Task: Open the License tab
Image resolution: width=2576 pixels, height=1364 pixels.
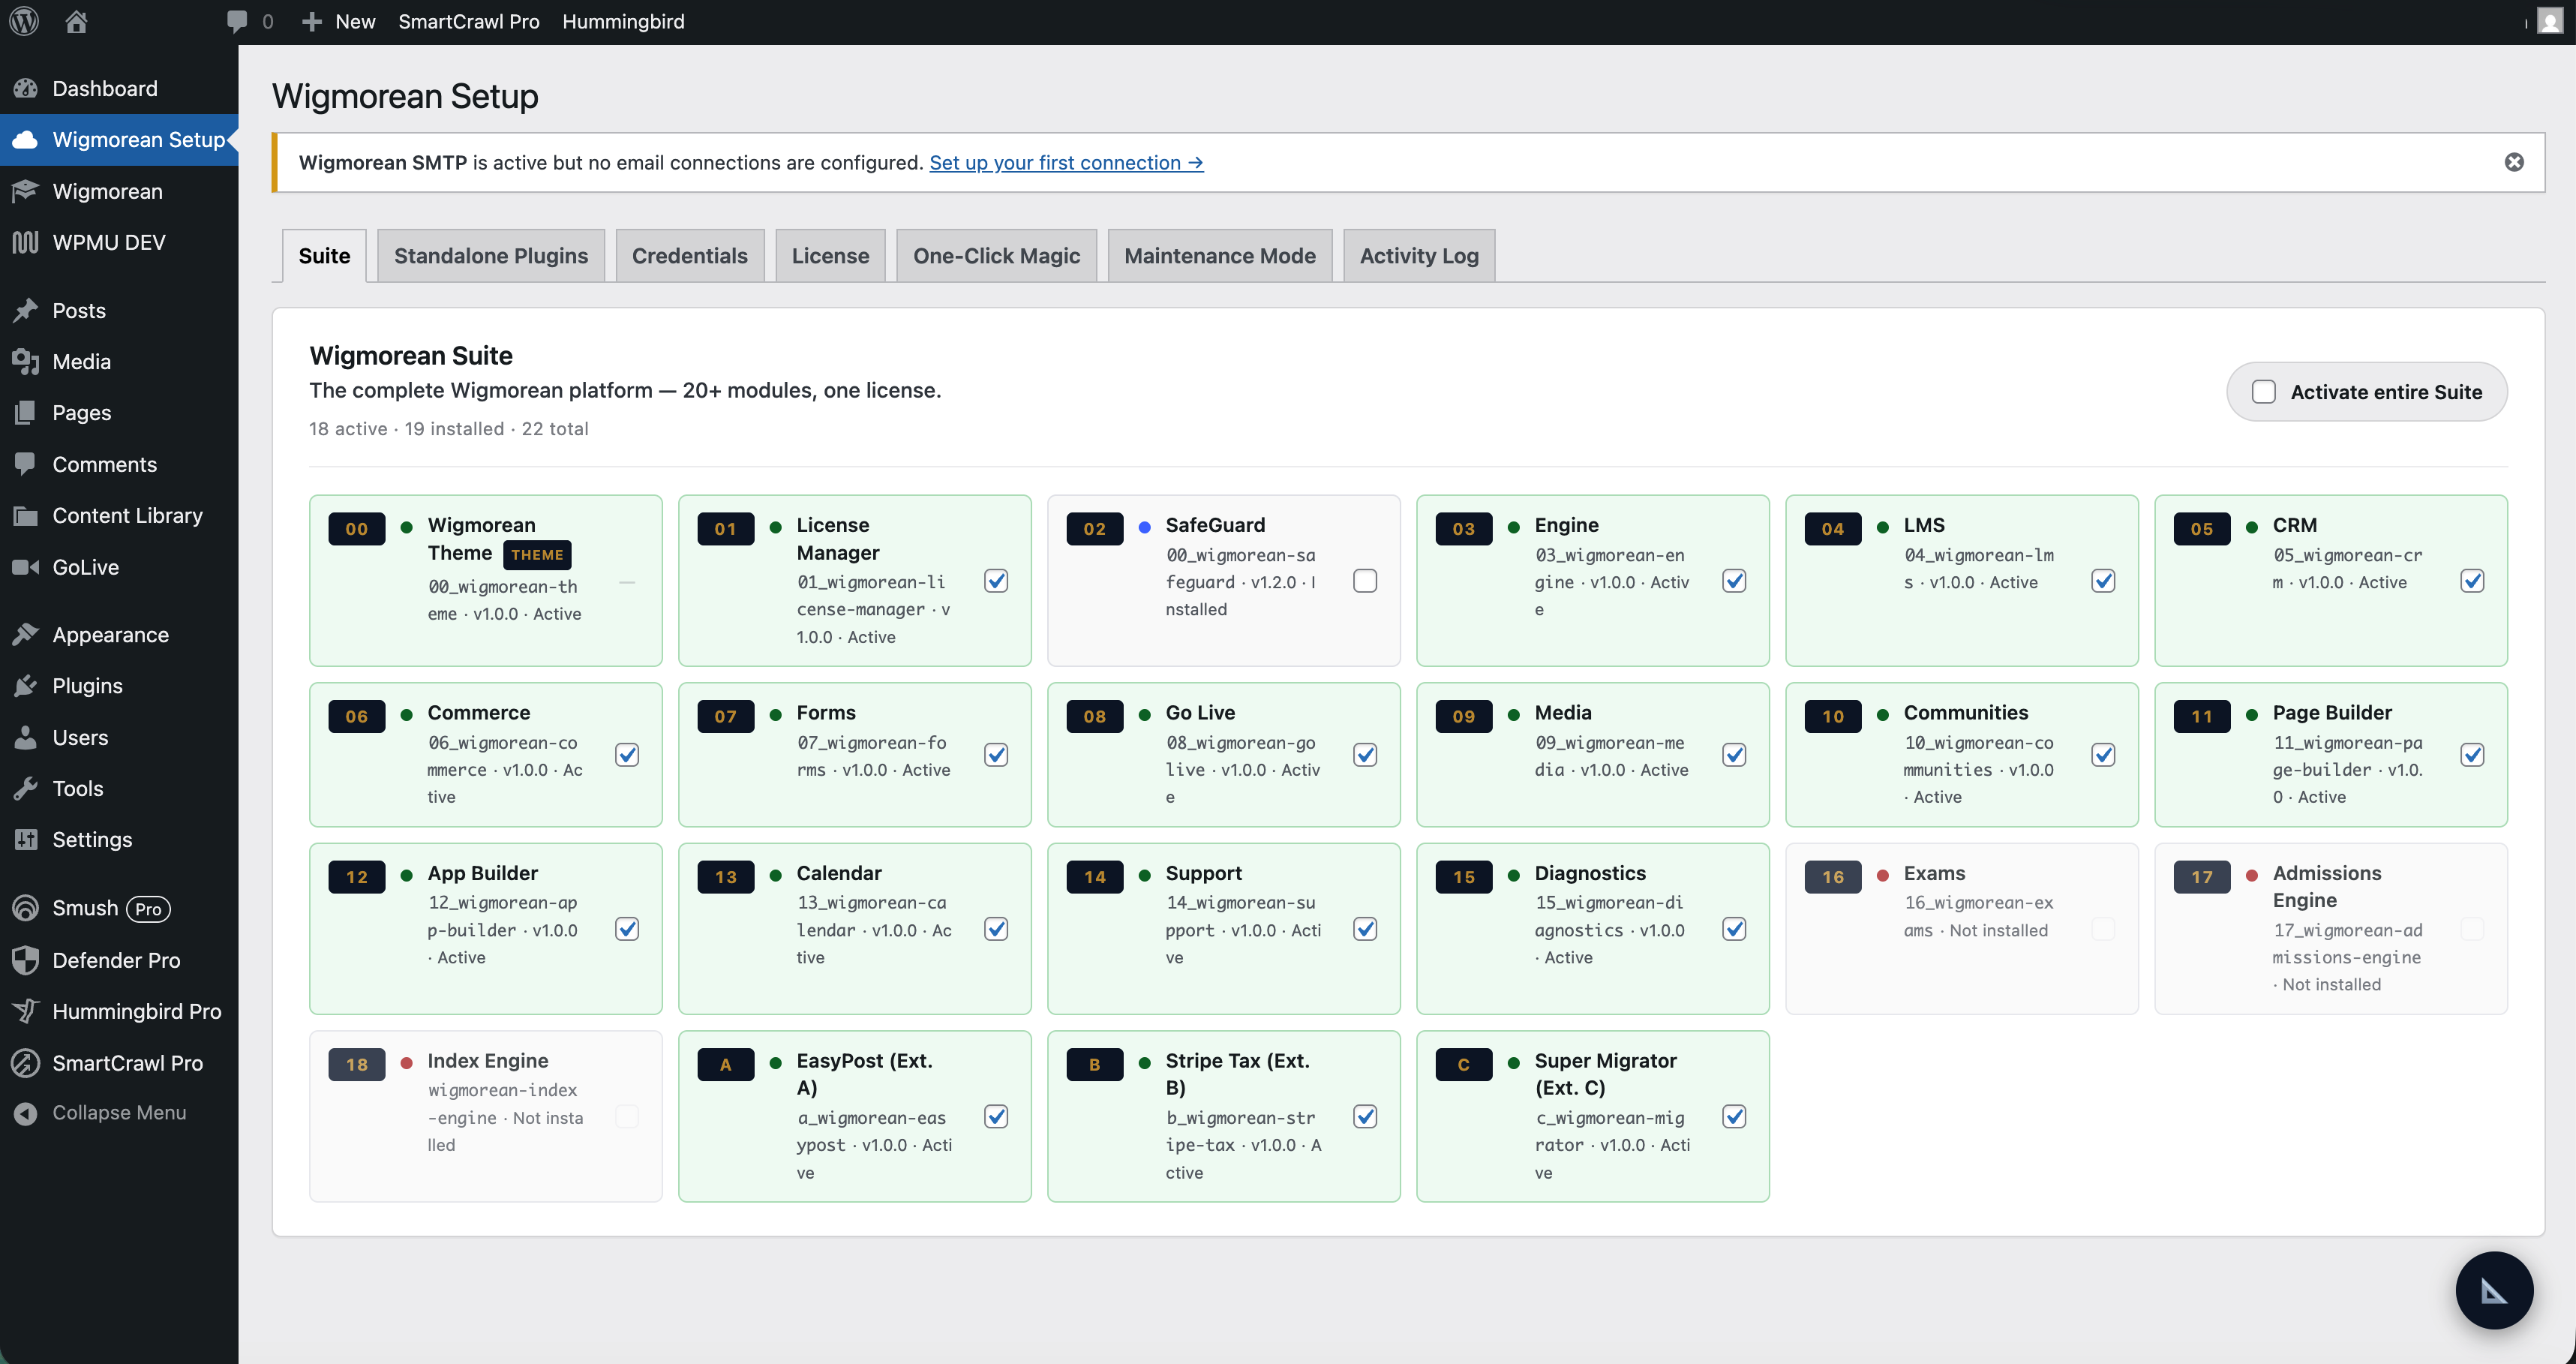Action: click(x=830, y=256)
